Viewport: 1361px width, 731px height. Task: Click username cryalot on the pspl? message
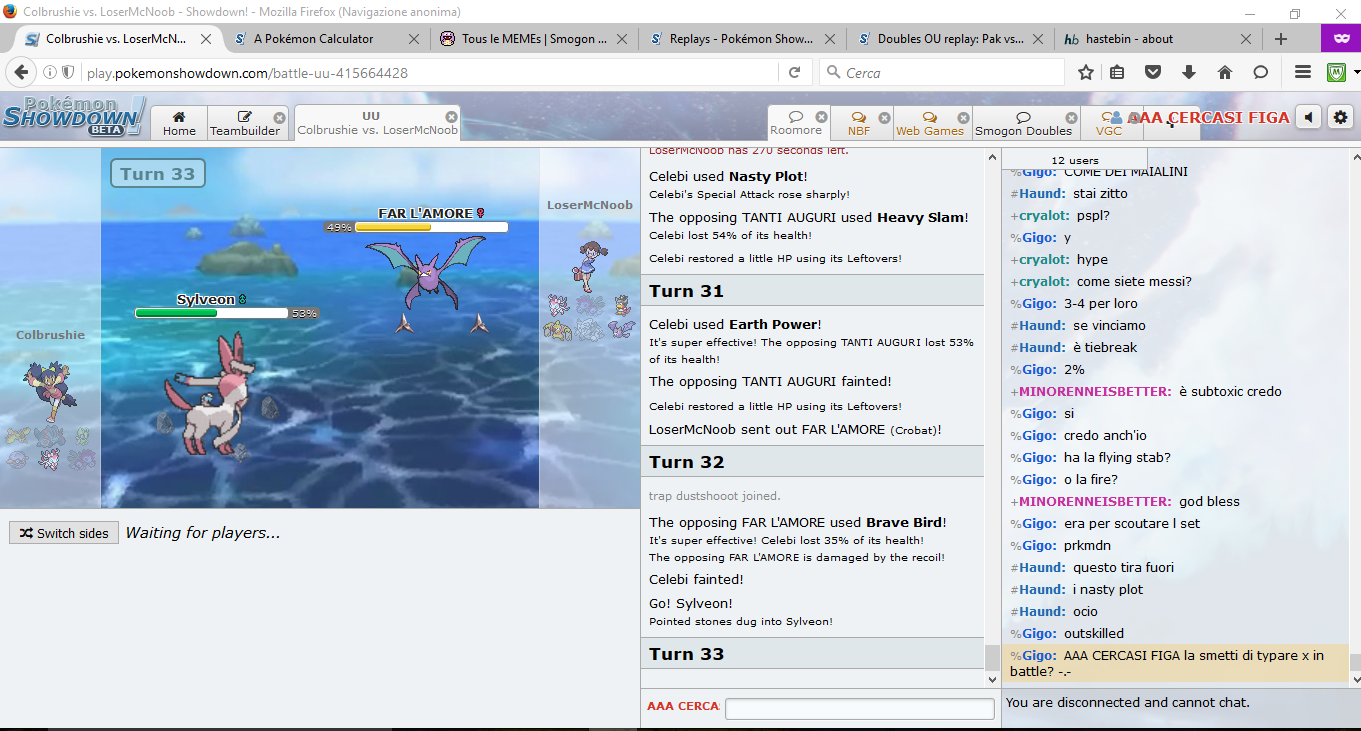point(1045,215)
